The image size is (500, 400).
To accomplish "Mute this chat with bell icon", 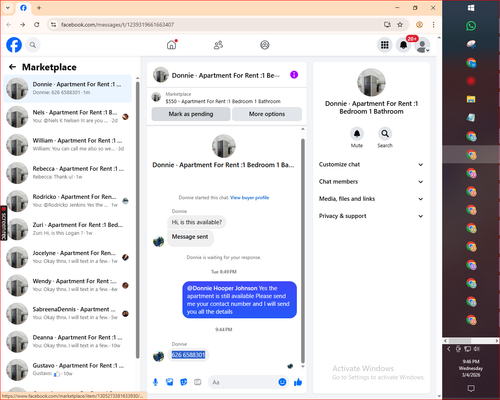I will click(x=357, y=134).
